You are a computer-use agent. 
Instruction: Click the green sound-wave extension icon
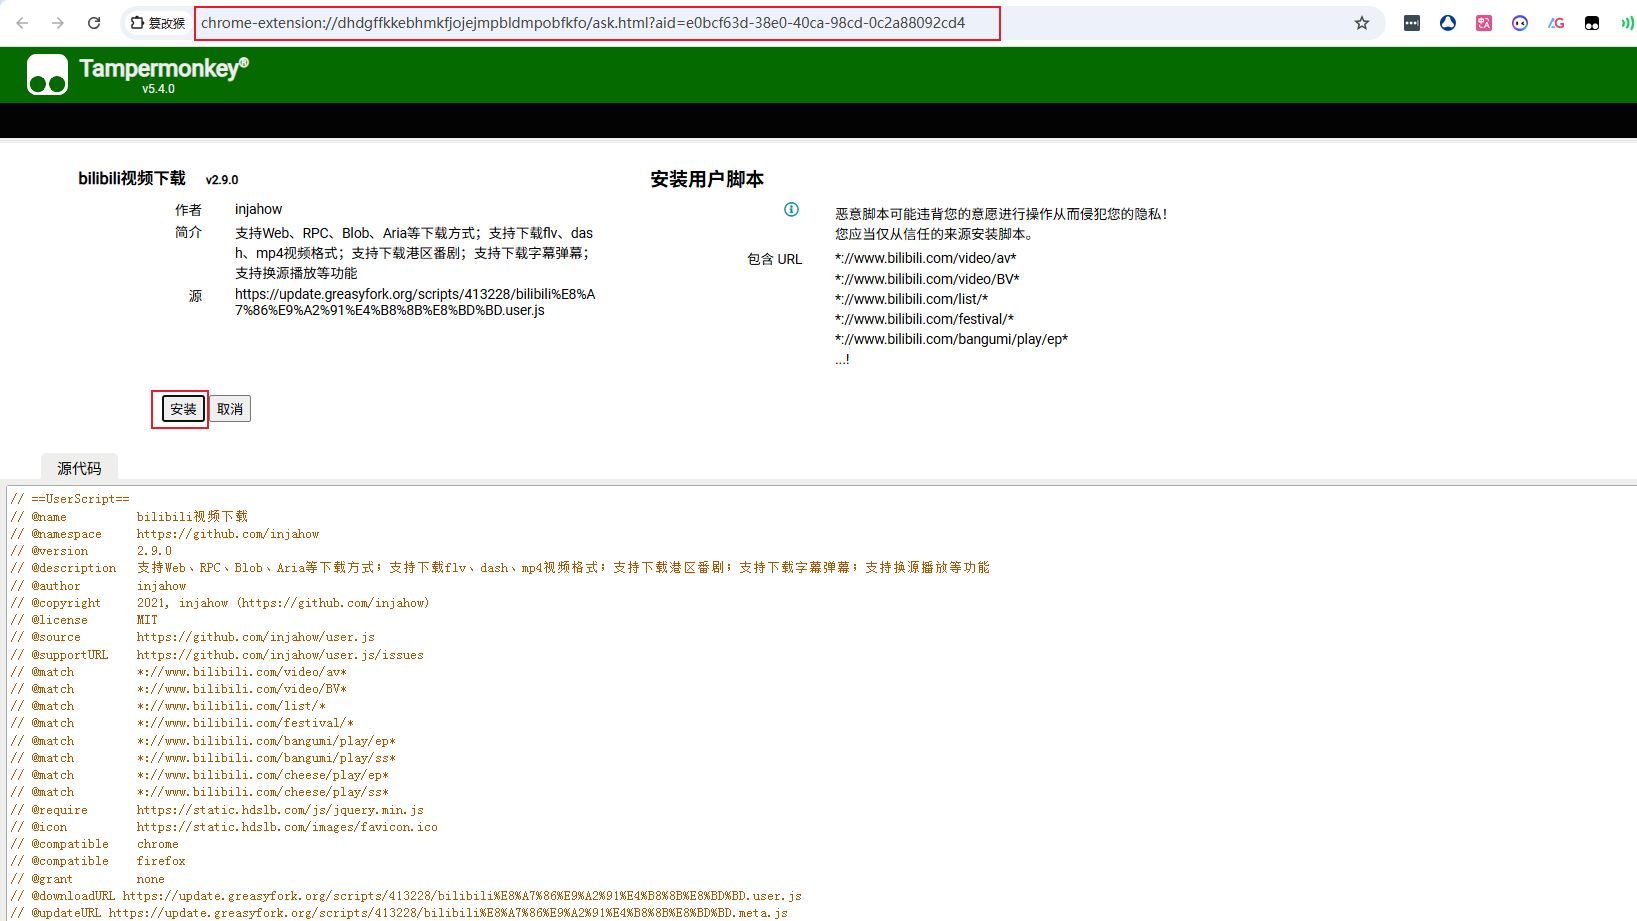point(1627,23)
